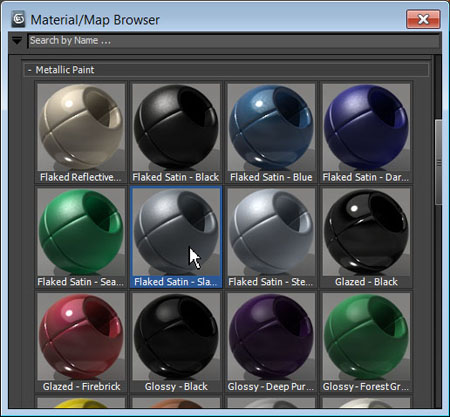Viewport: 450px width, 417px height.
Task: Choose the Glazed - Firebrick red sphere
Action: click(x=81, y=342)
